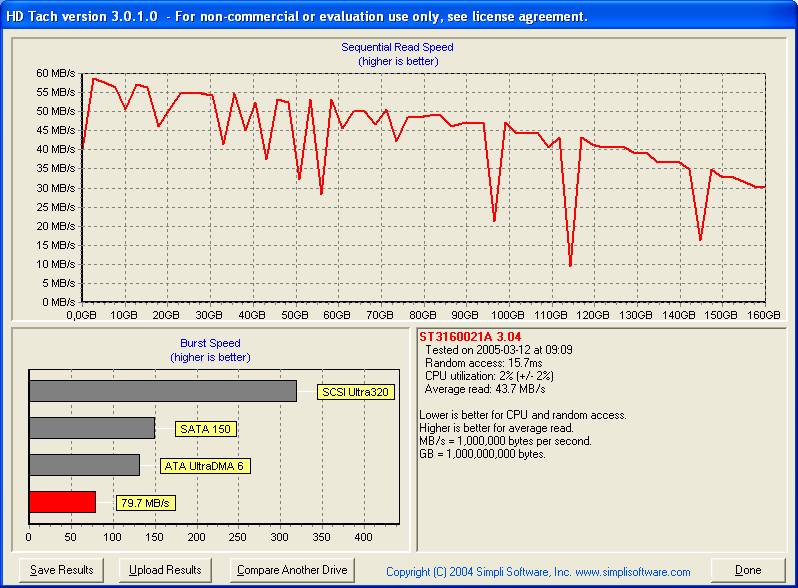This screenshot has height=588, width=798.
Task: Open Compare Another Drive
Action: [x=292, y=570]
